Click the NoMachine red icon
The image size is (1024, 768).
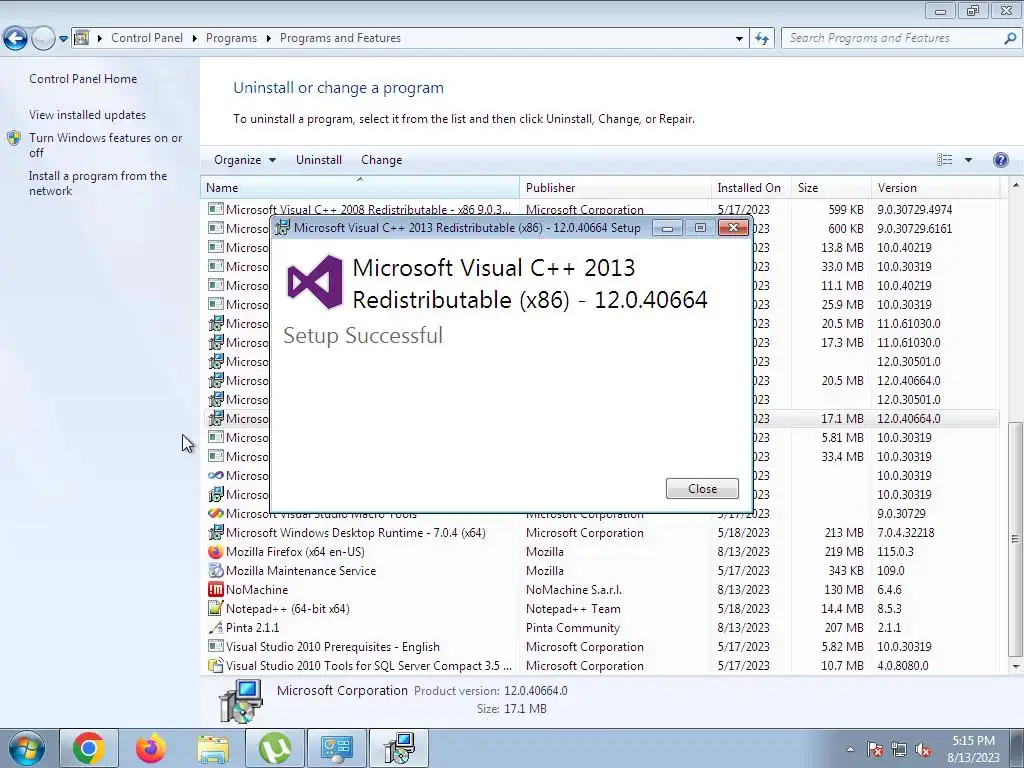click(x=216, y=590)
